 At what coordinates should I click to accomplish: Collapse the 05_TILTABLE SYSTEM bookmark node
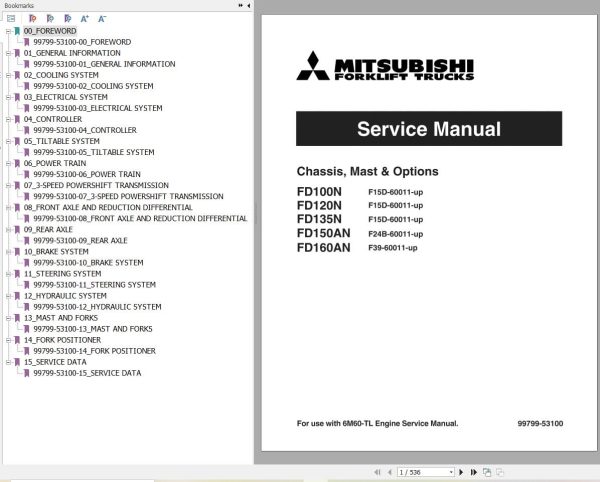tap(8, 142)
